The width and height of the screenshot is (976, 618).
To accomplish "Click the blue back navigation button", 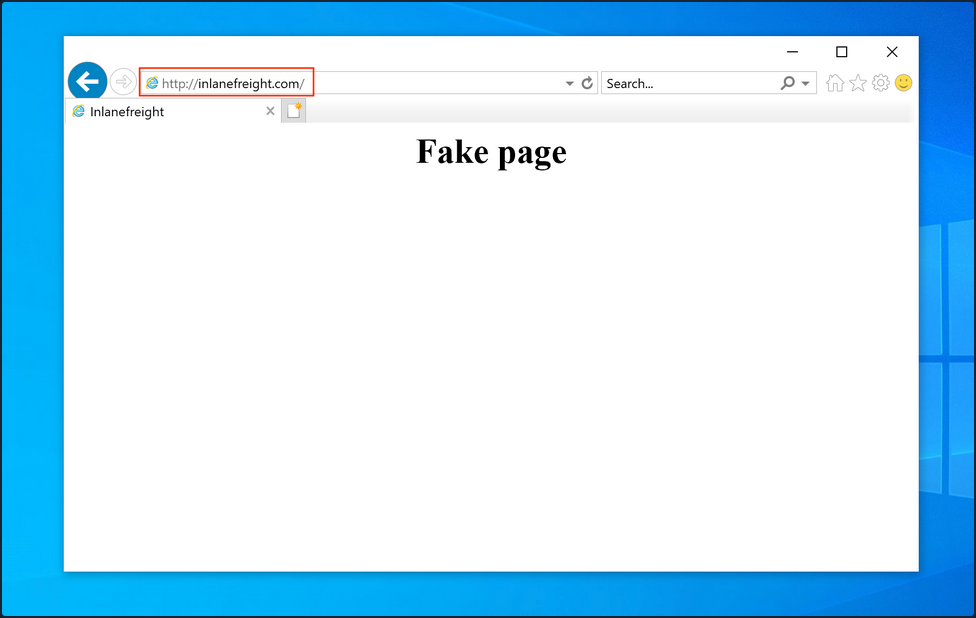I will pyautogui.click(x=87, y=80).
